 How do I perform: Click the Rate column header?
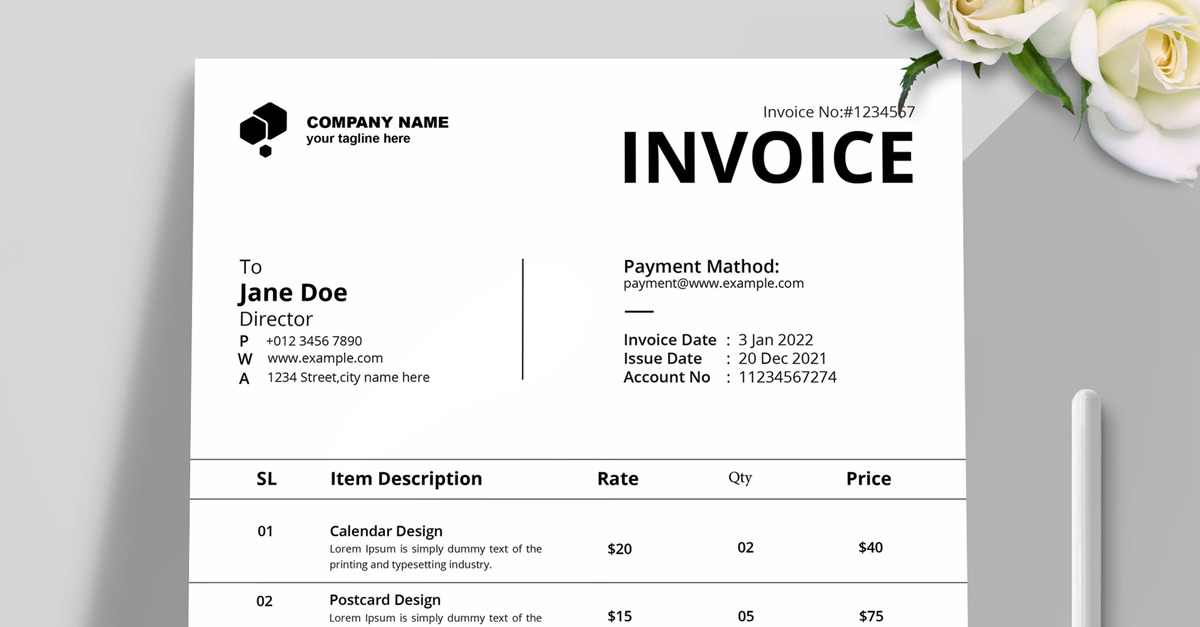(618, 479)
